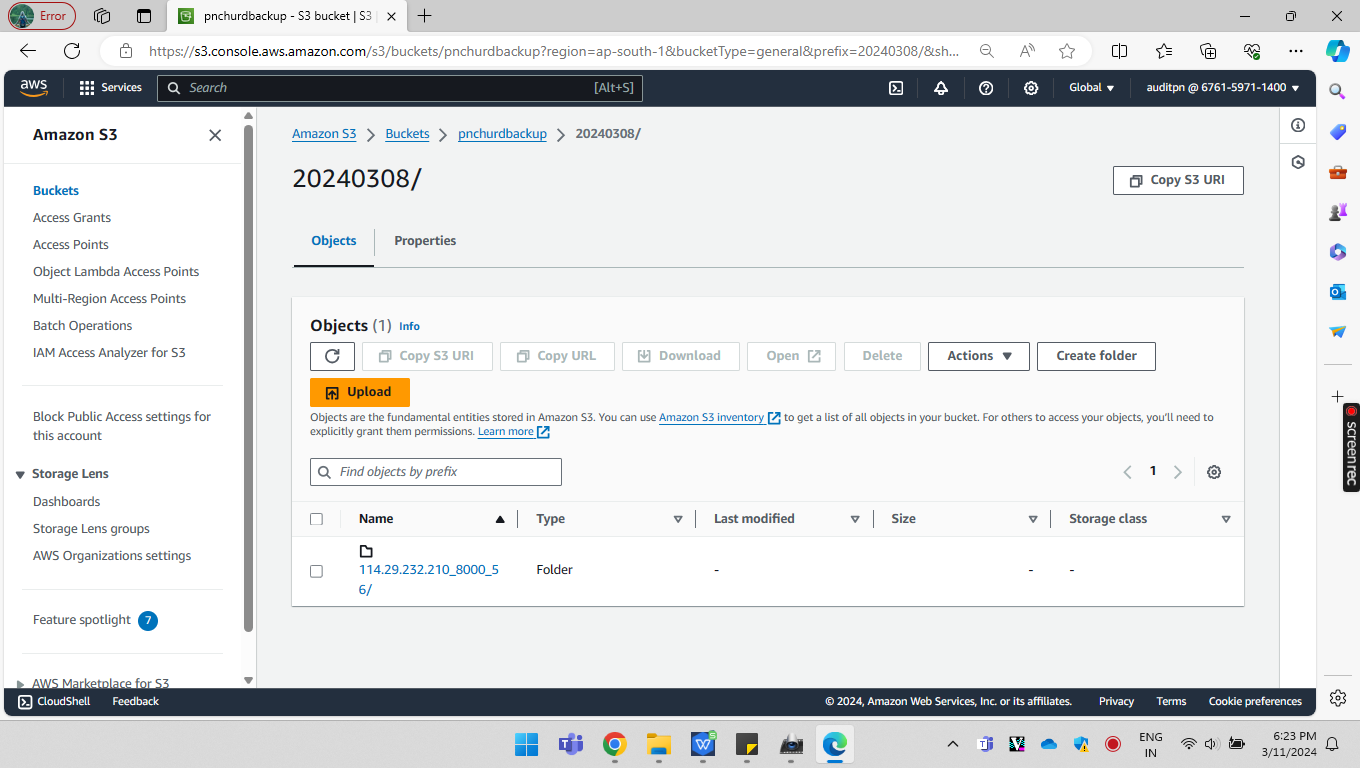Open the AWS home logo

click(x=34, y=88)
